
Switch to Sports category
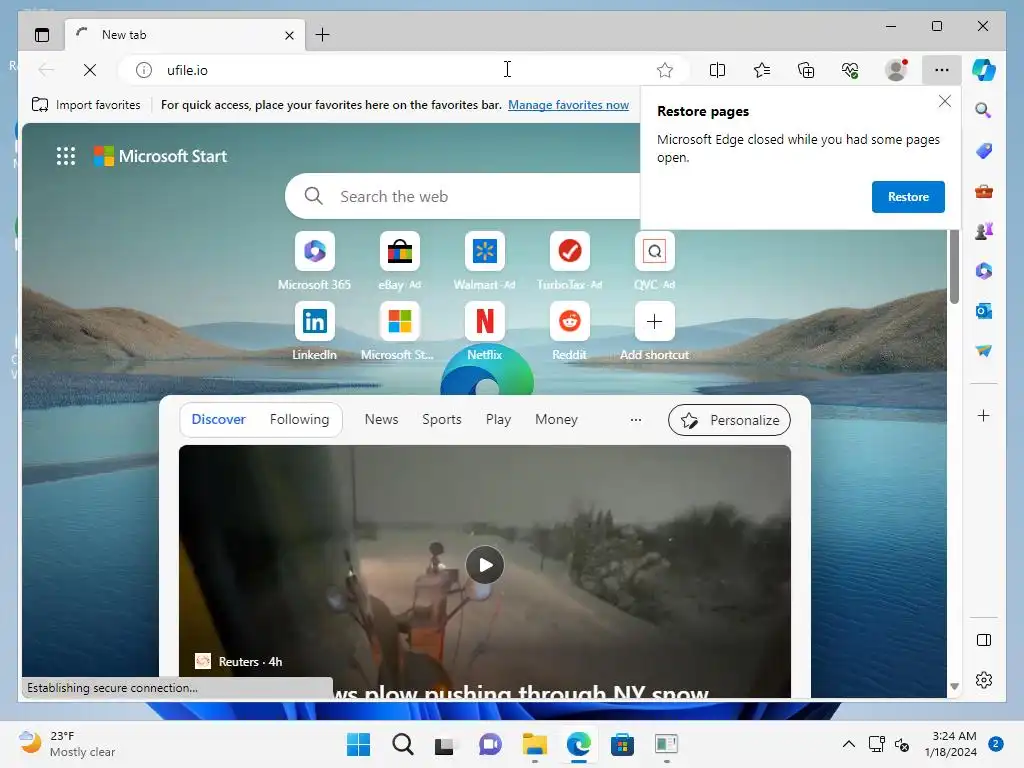coord(441,419)
